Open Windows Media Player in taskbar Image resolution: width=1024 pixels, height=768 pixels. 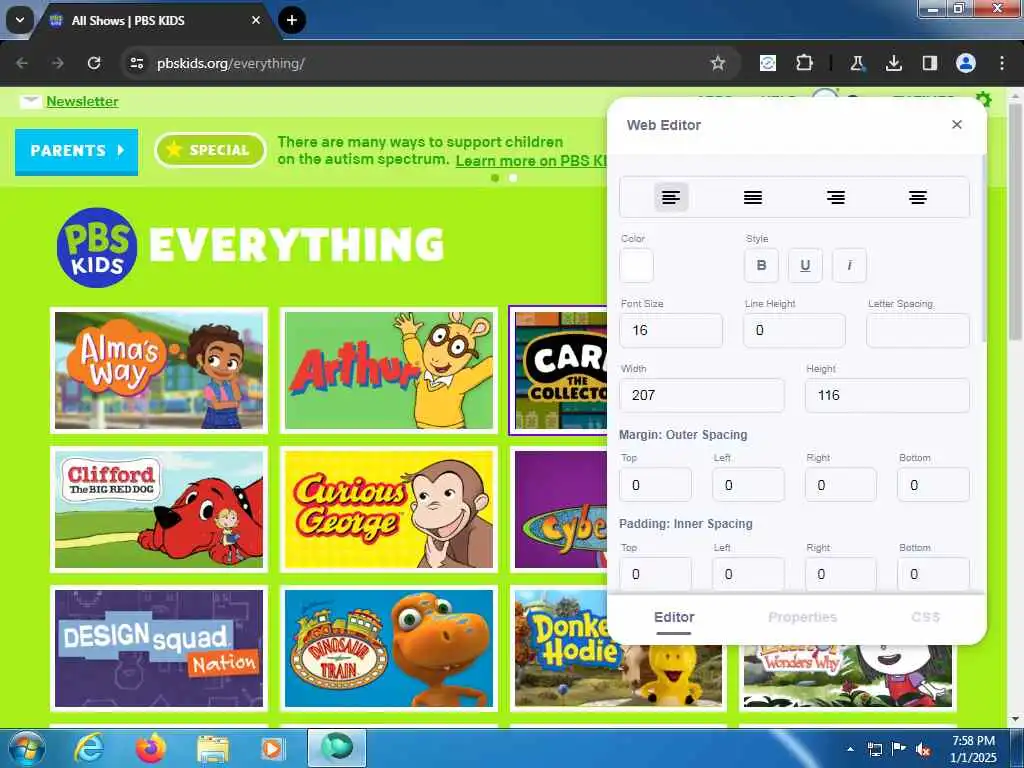(272, 748)
